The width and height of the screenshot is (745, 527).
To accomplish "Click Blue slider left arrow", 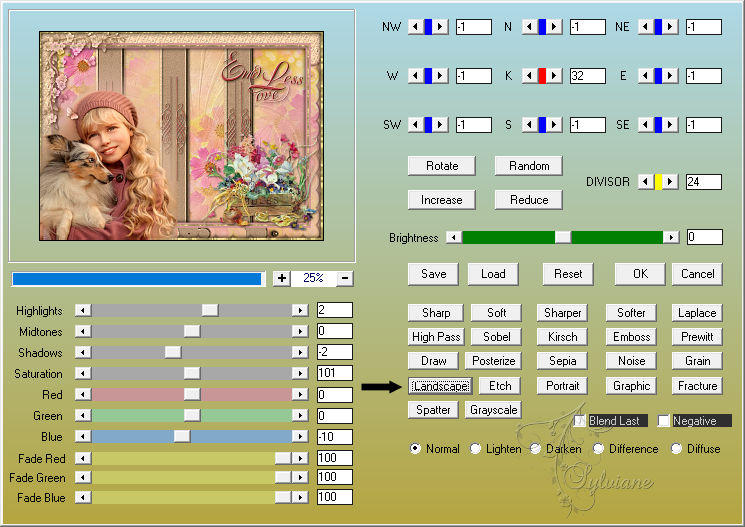I will tap(83, 436).
